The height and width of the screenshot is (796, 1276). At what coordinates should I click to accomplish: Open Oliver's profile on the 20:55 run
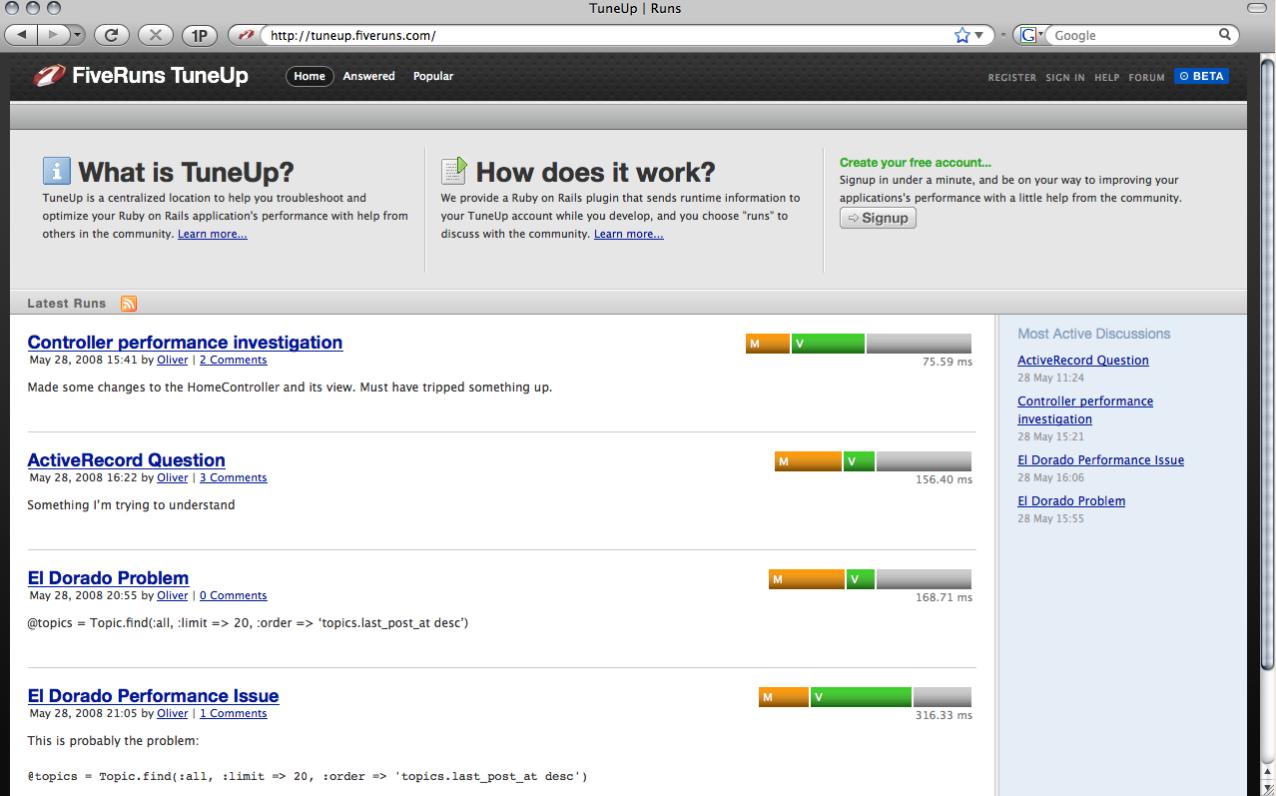(172, 596)
